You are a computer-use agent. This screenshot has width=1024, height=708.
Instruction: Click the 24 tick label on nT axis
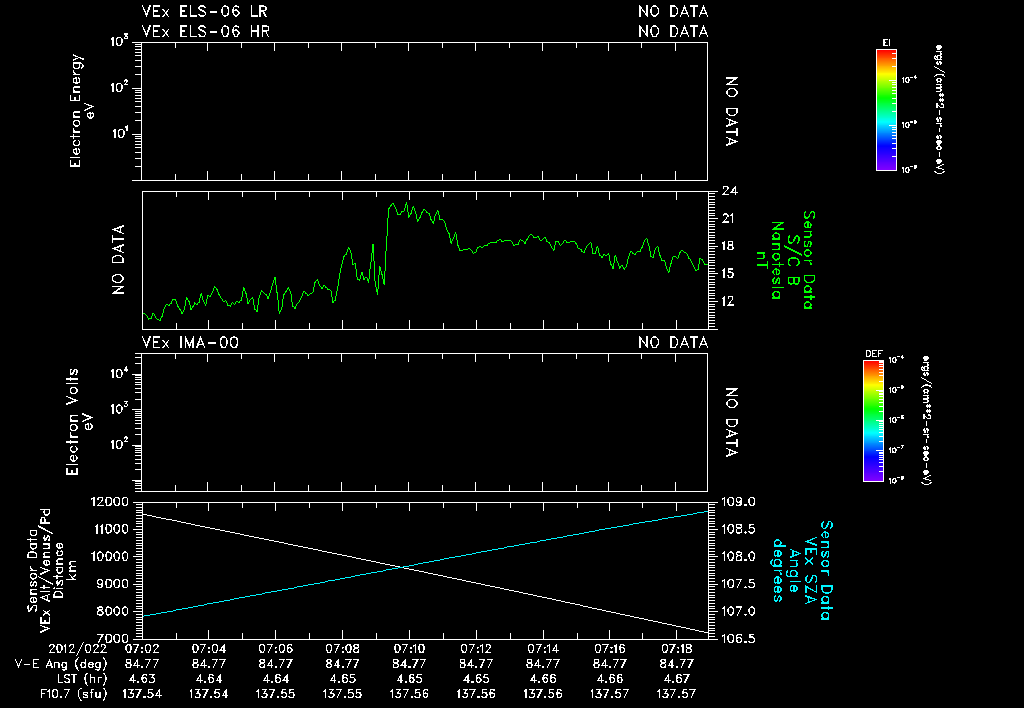[729, 191]
